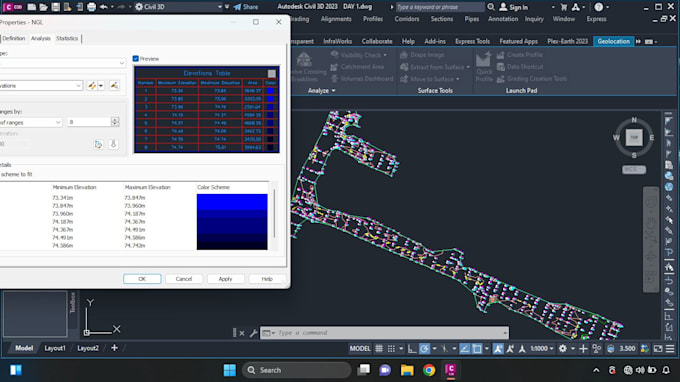Click the edit legend style icon

(92, 86)
